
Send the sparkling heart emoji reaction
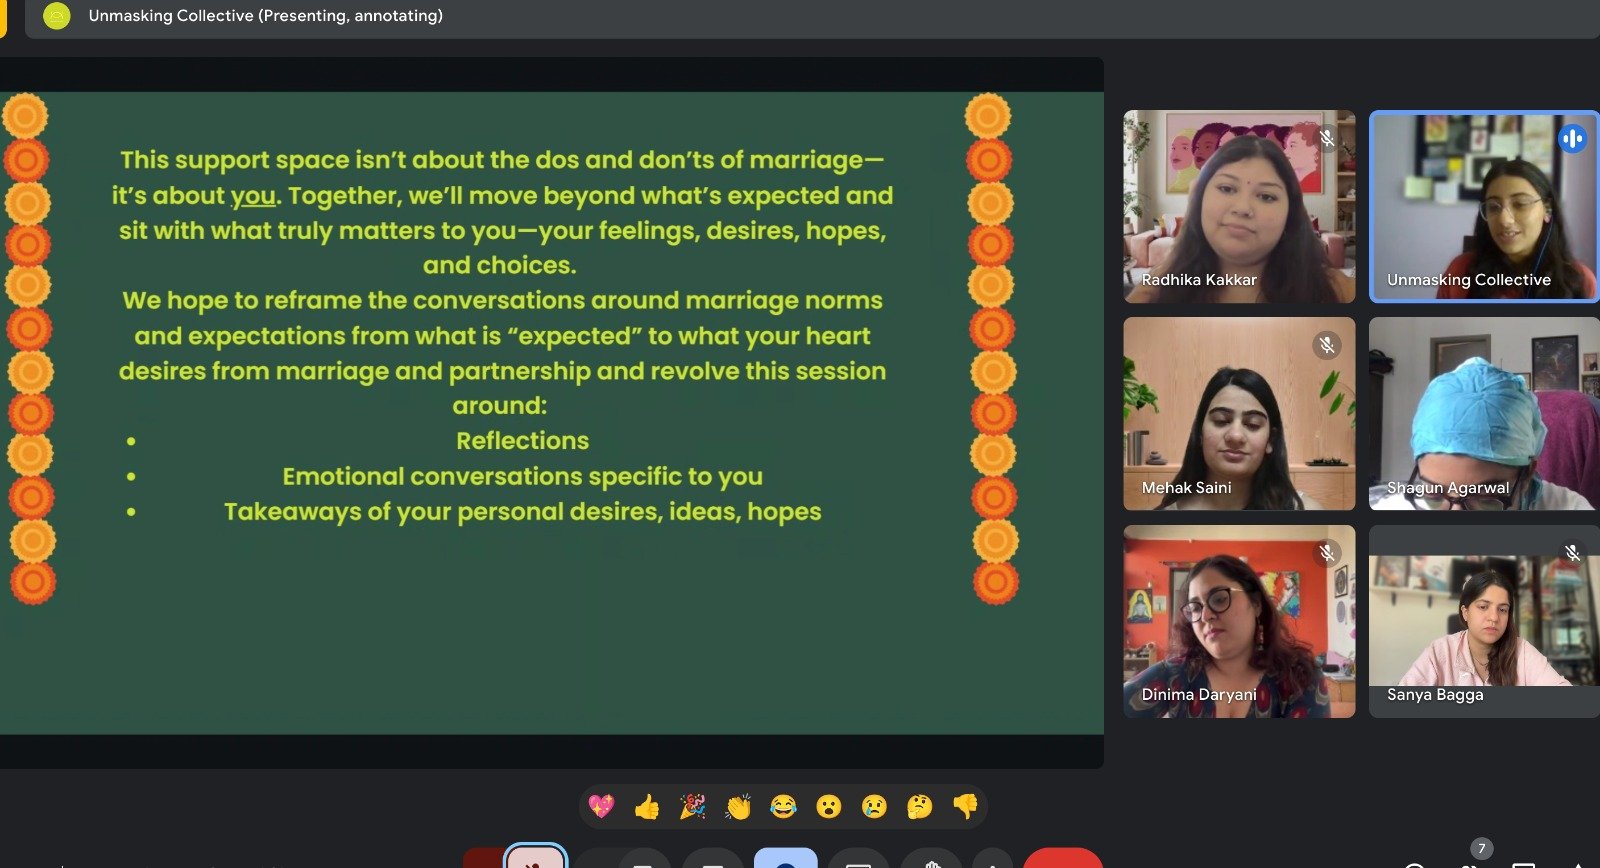pos(600,806)
